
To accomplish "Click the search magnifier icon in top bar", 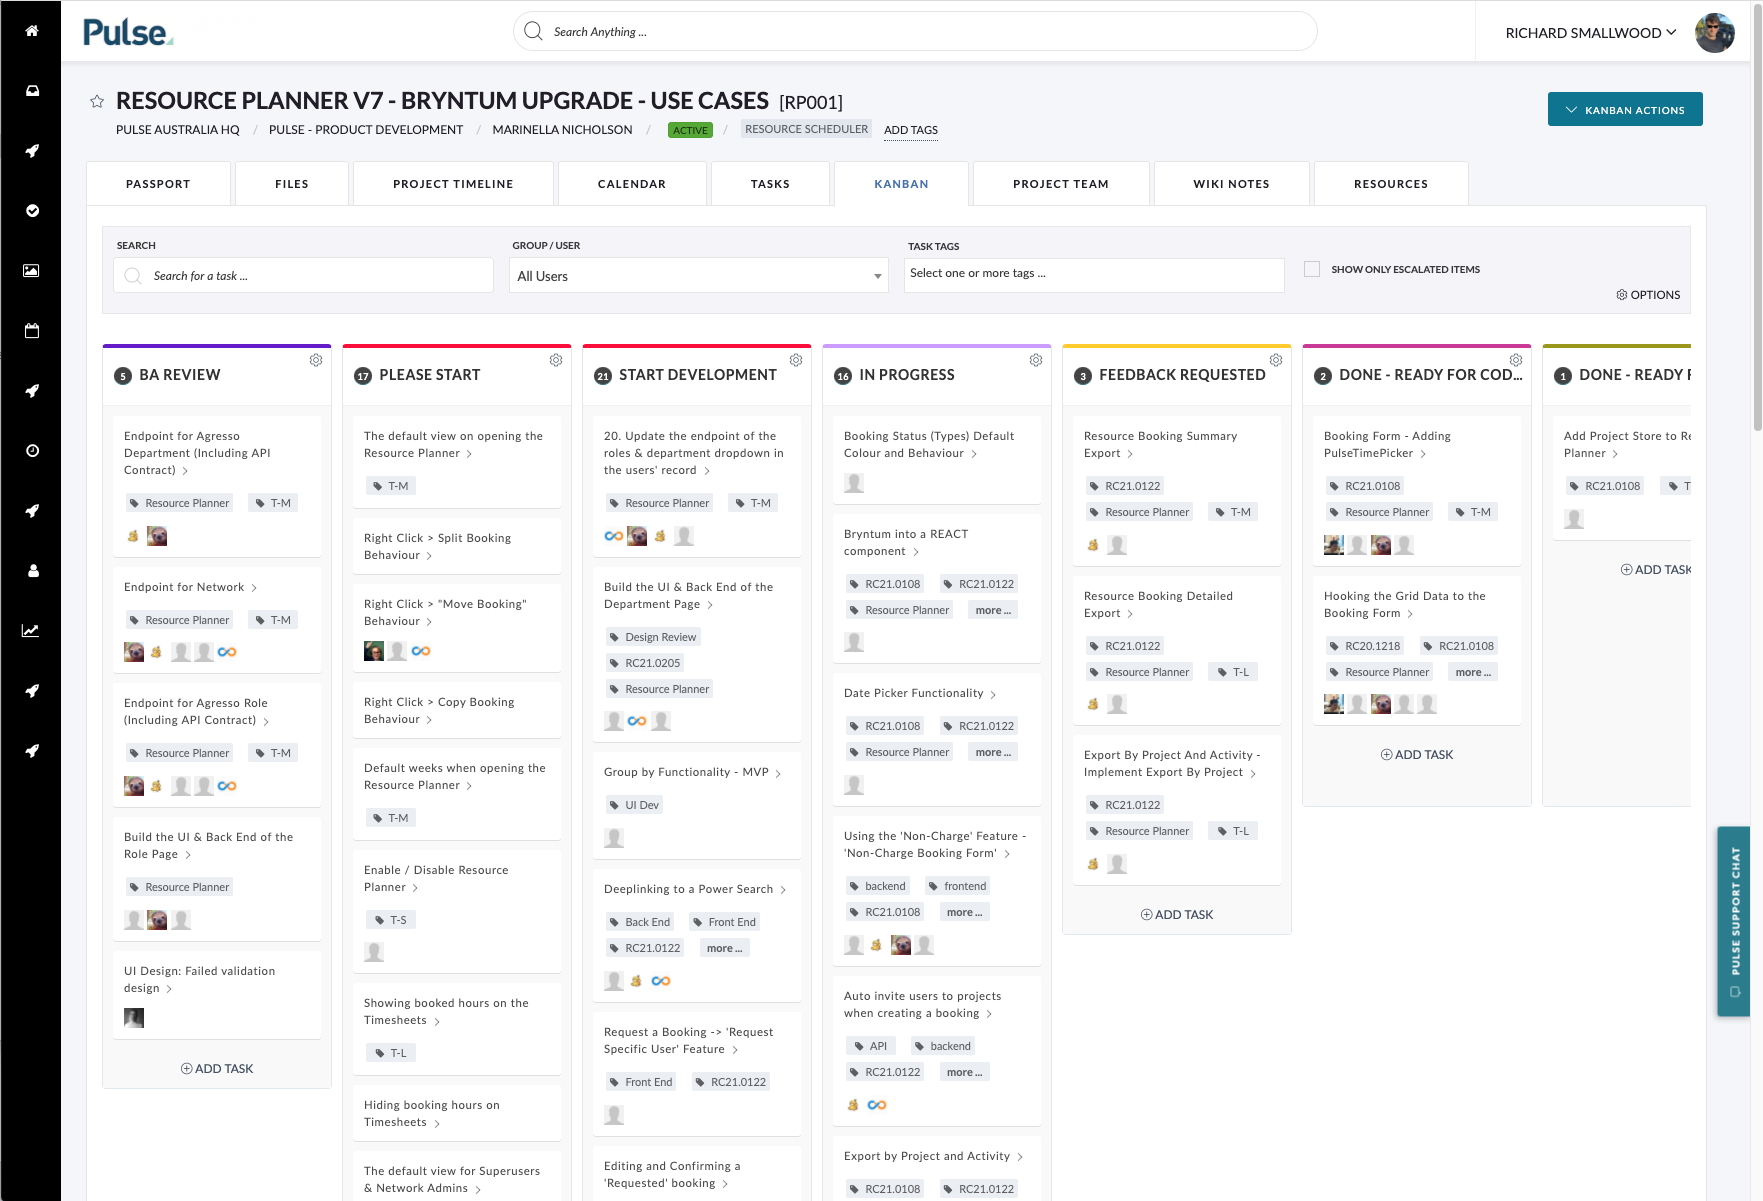I will click(x=533, y=31).
